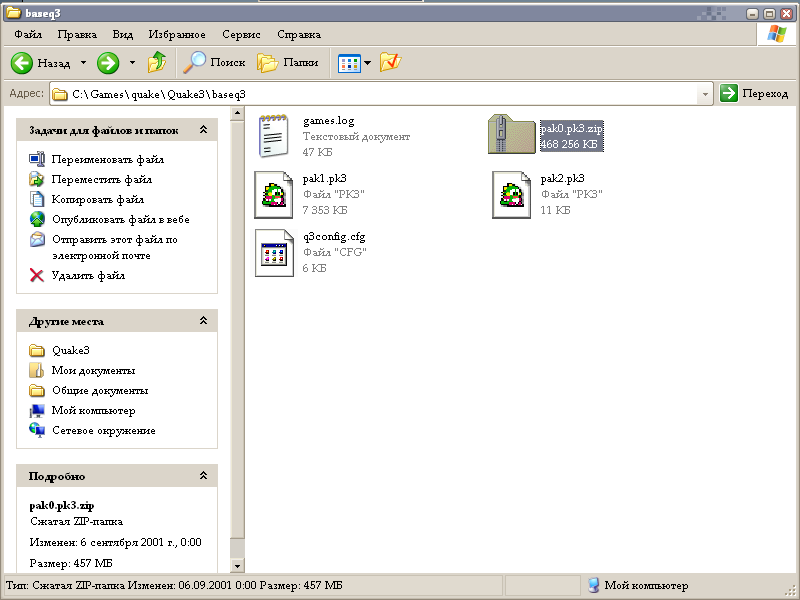The width and height of the screenshot is (800, 600).
Task: Click the folder-with-checkmark toolbar icon
Action: tap(390, 63)
